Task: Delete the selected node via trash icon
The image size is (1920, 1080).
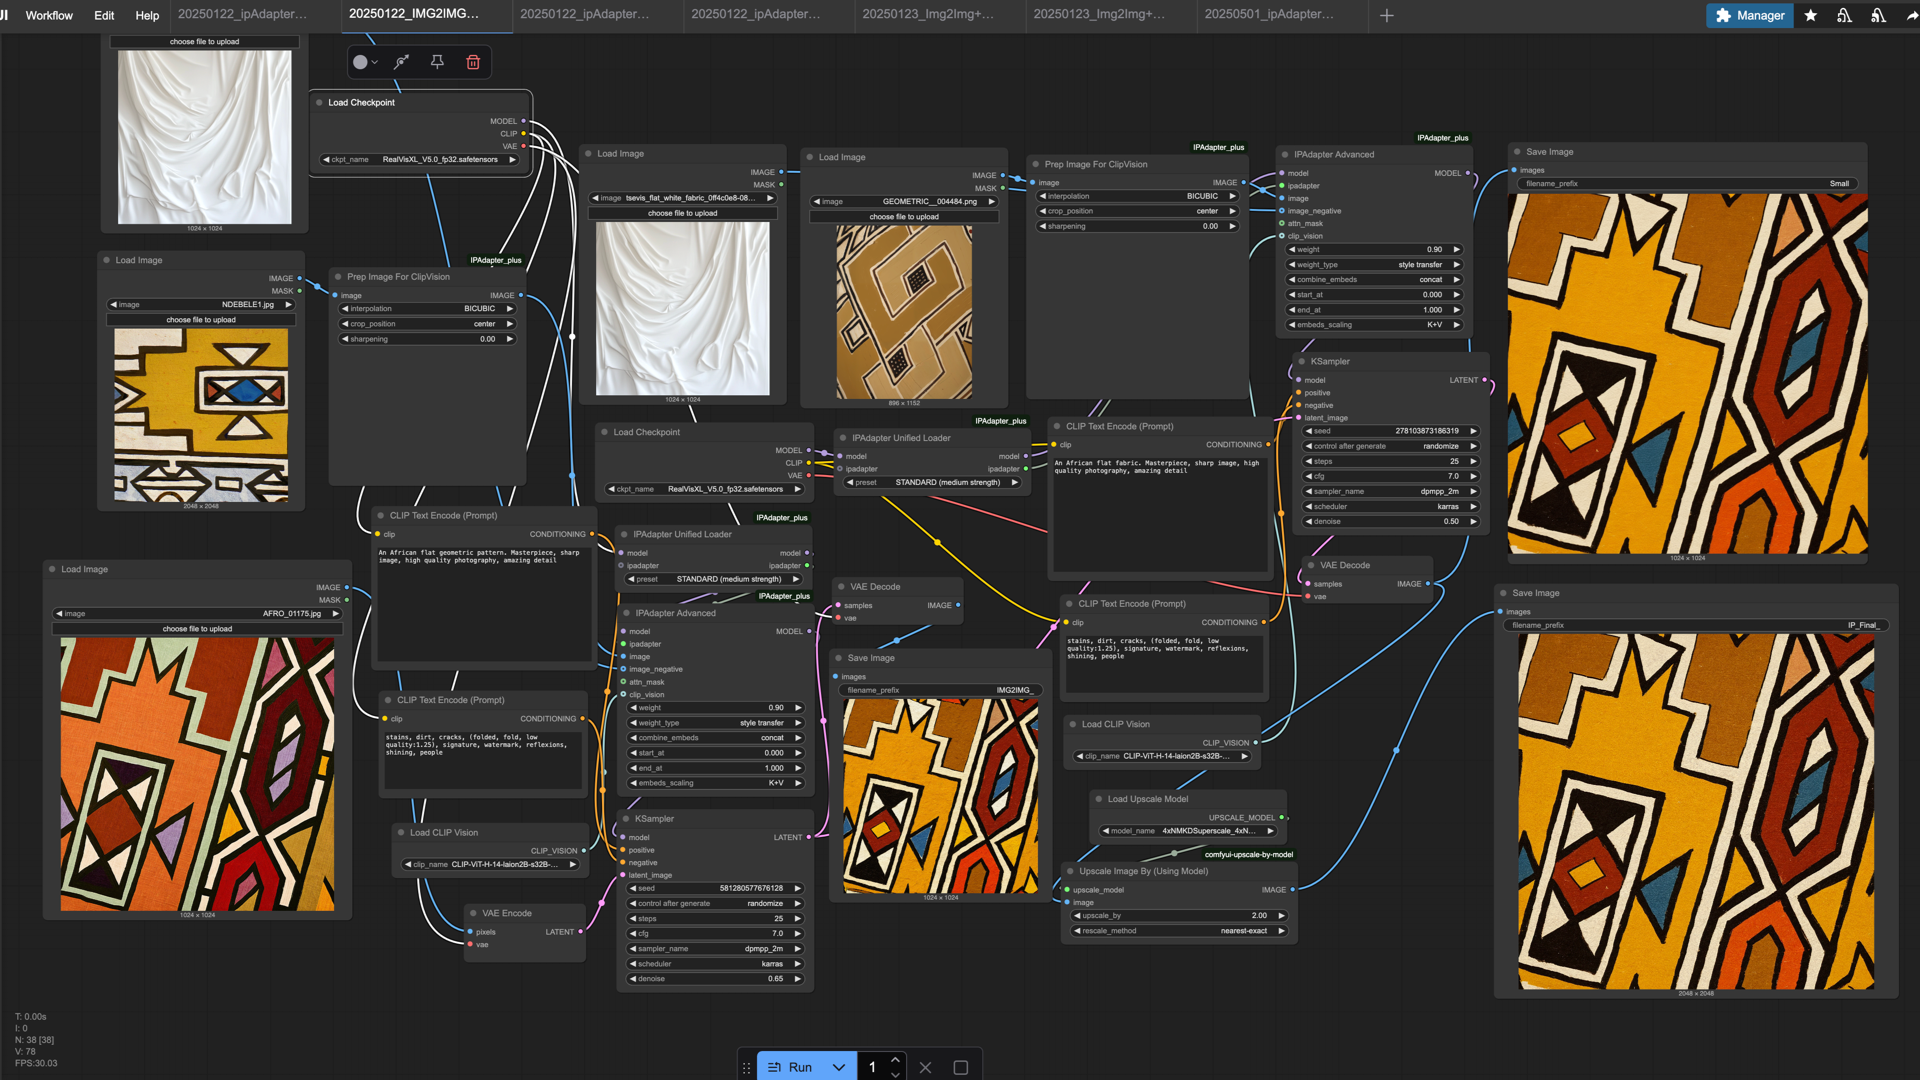Action: coord(472,61)
